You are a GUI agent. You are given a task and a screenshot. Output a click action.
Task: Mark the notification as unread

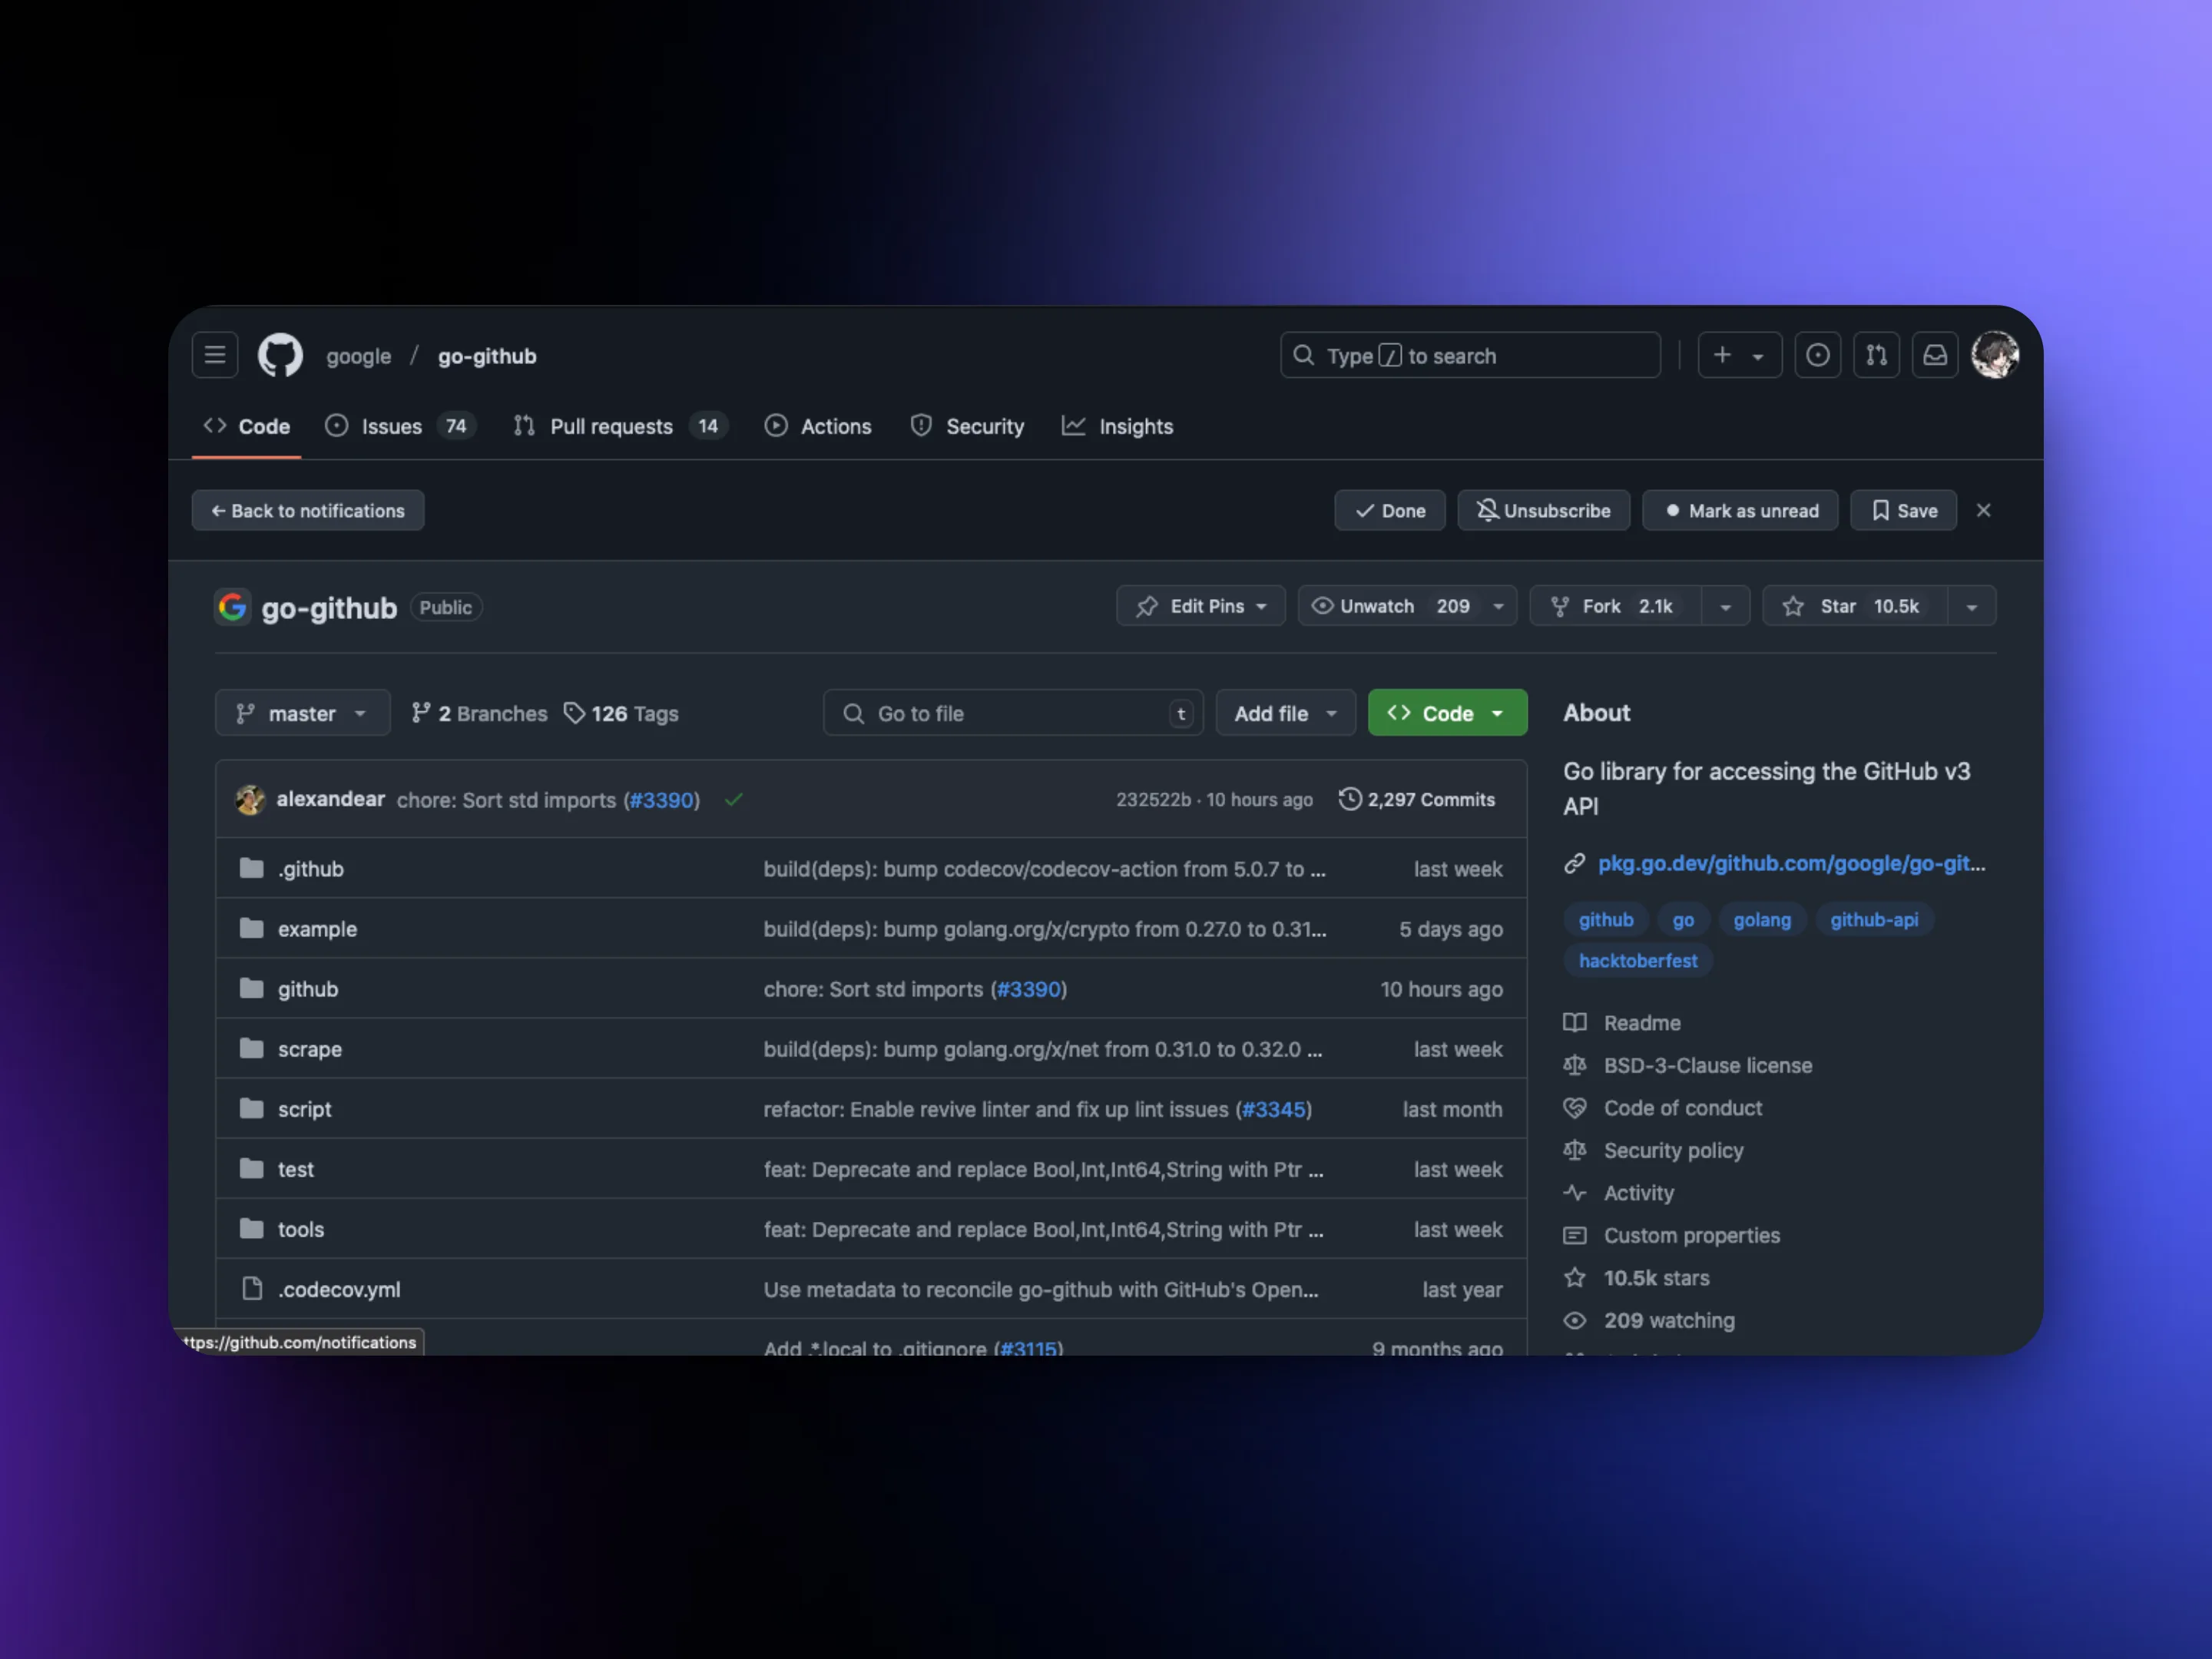coord(1740,510)
